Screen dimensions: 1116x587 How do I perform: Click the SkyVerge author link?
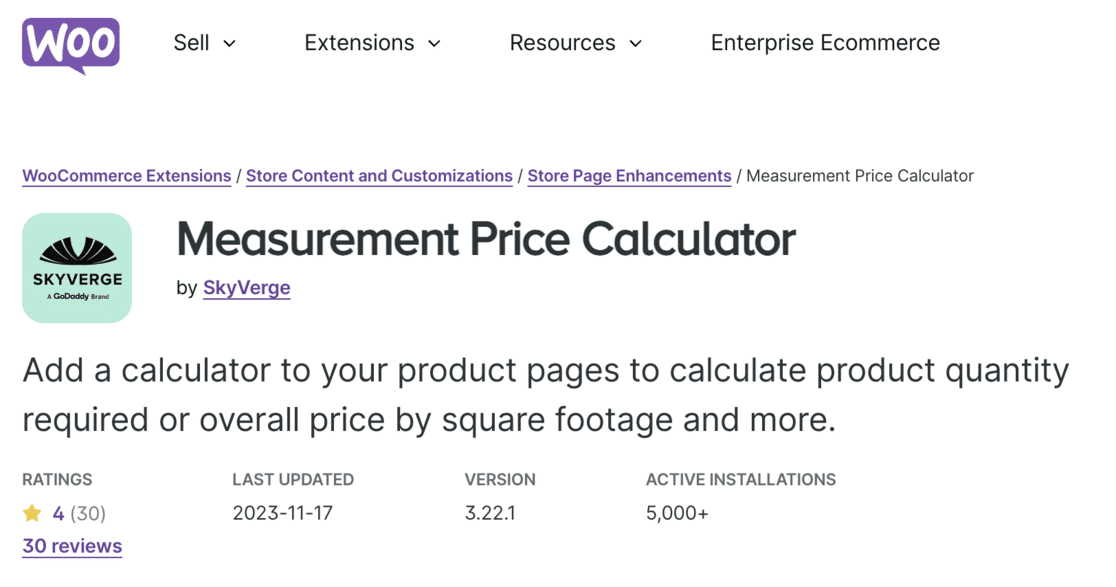coord(246,288)
